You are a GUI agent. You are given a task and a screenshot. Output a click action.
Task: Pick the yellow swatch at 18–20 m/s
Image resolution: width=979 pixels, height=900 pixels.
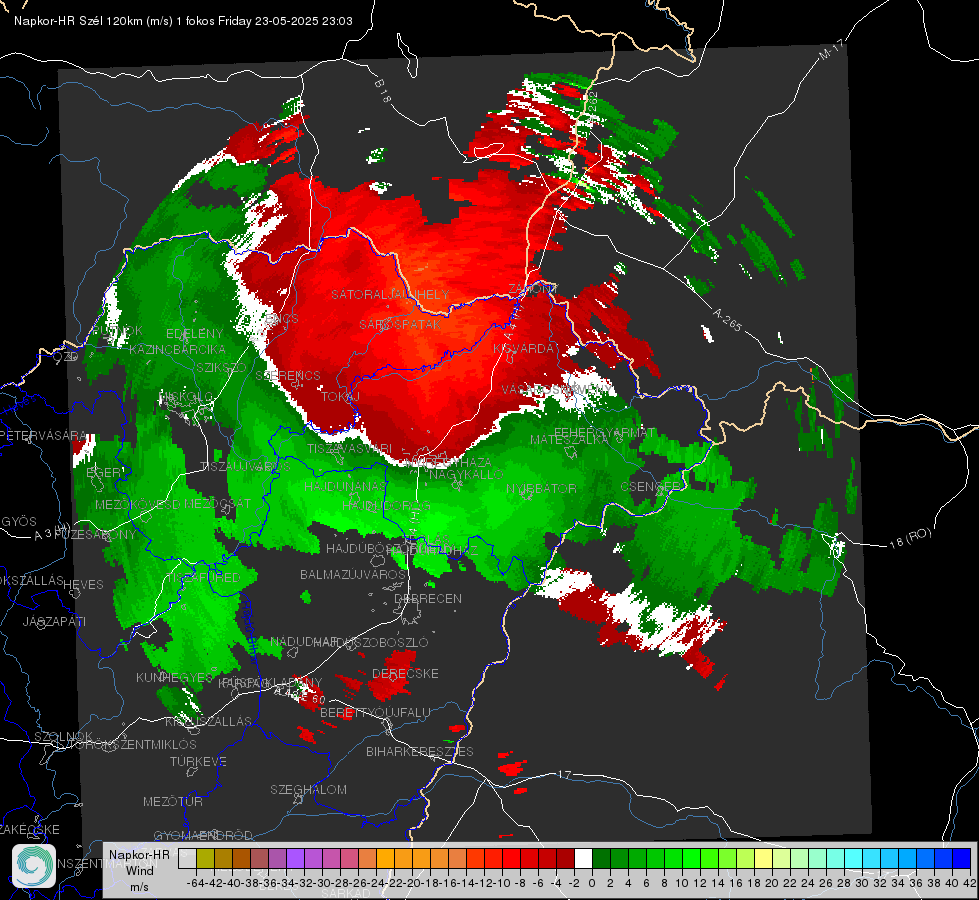[764, 858]
